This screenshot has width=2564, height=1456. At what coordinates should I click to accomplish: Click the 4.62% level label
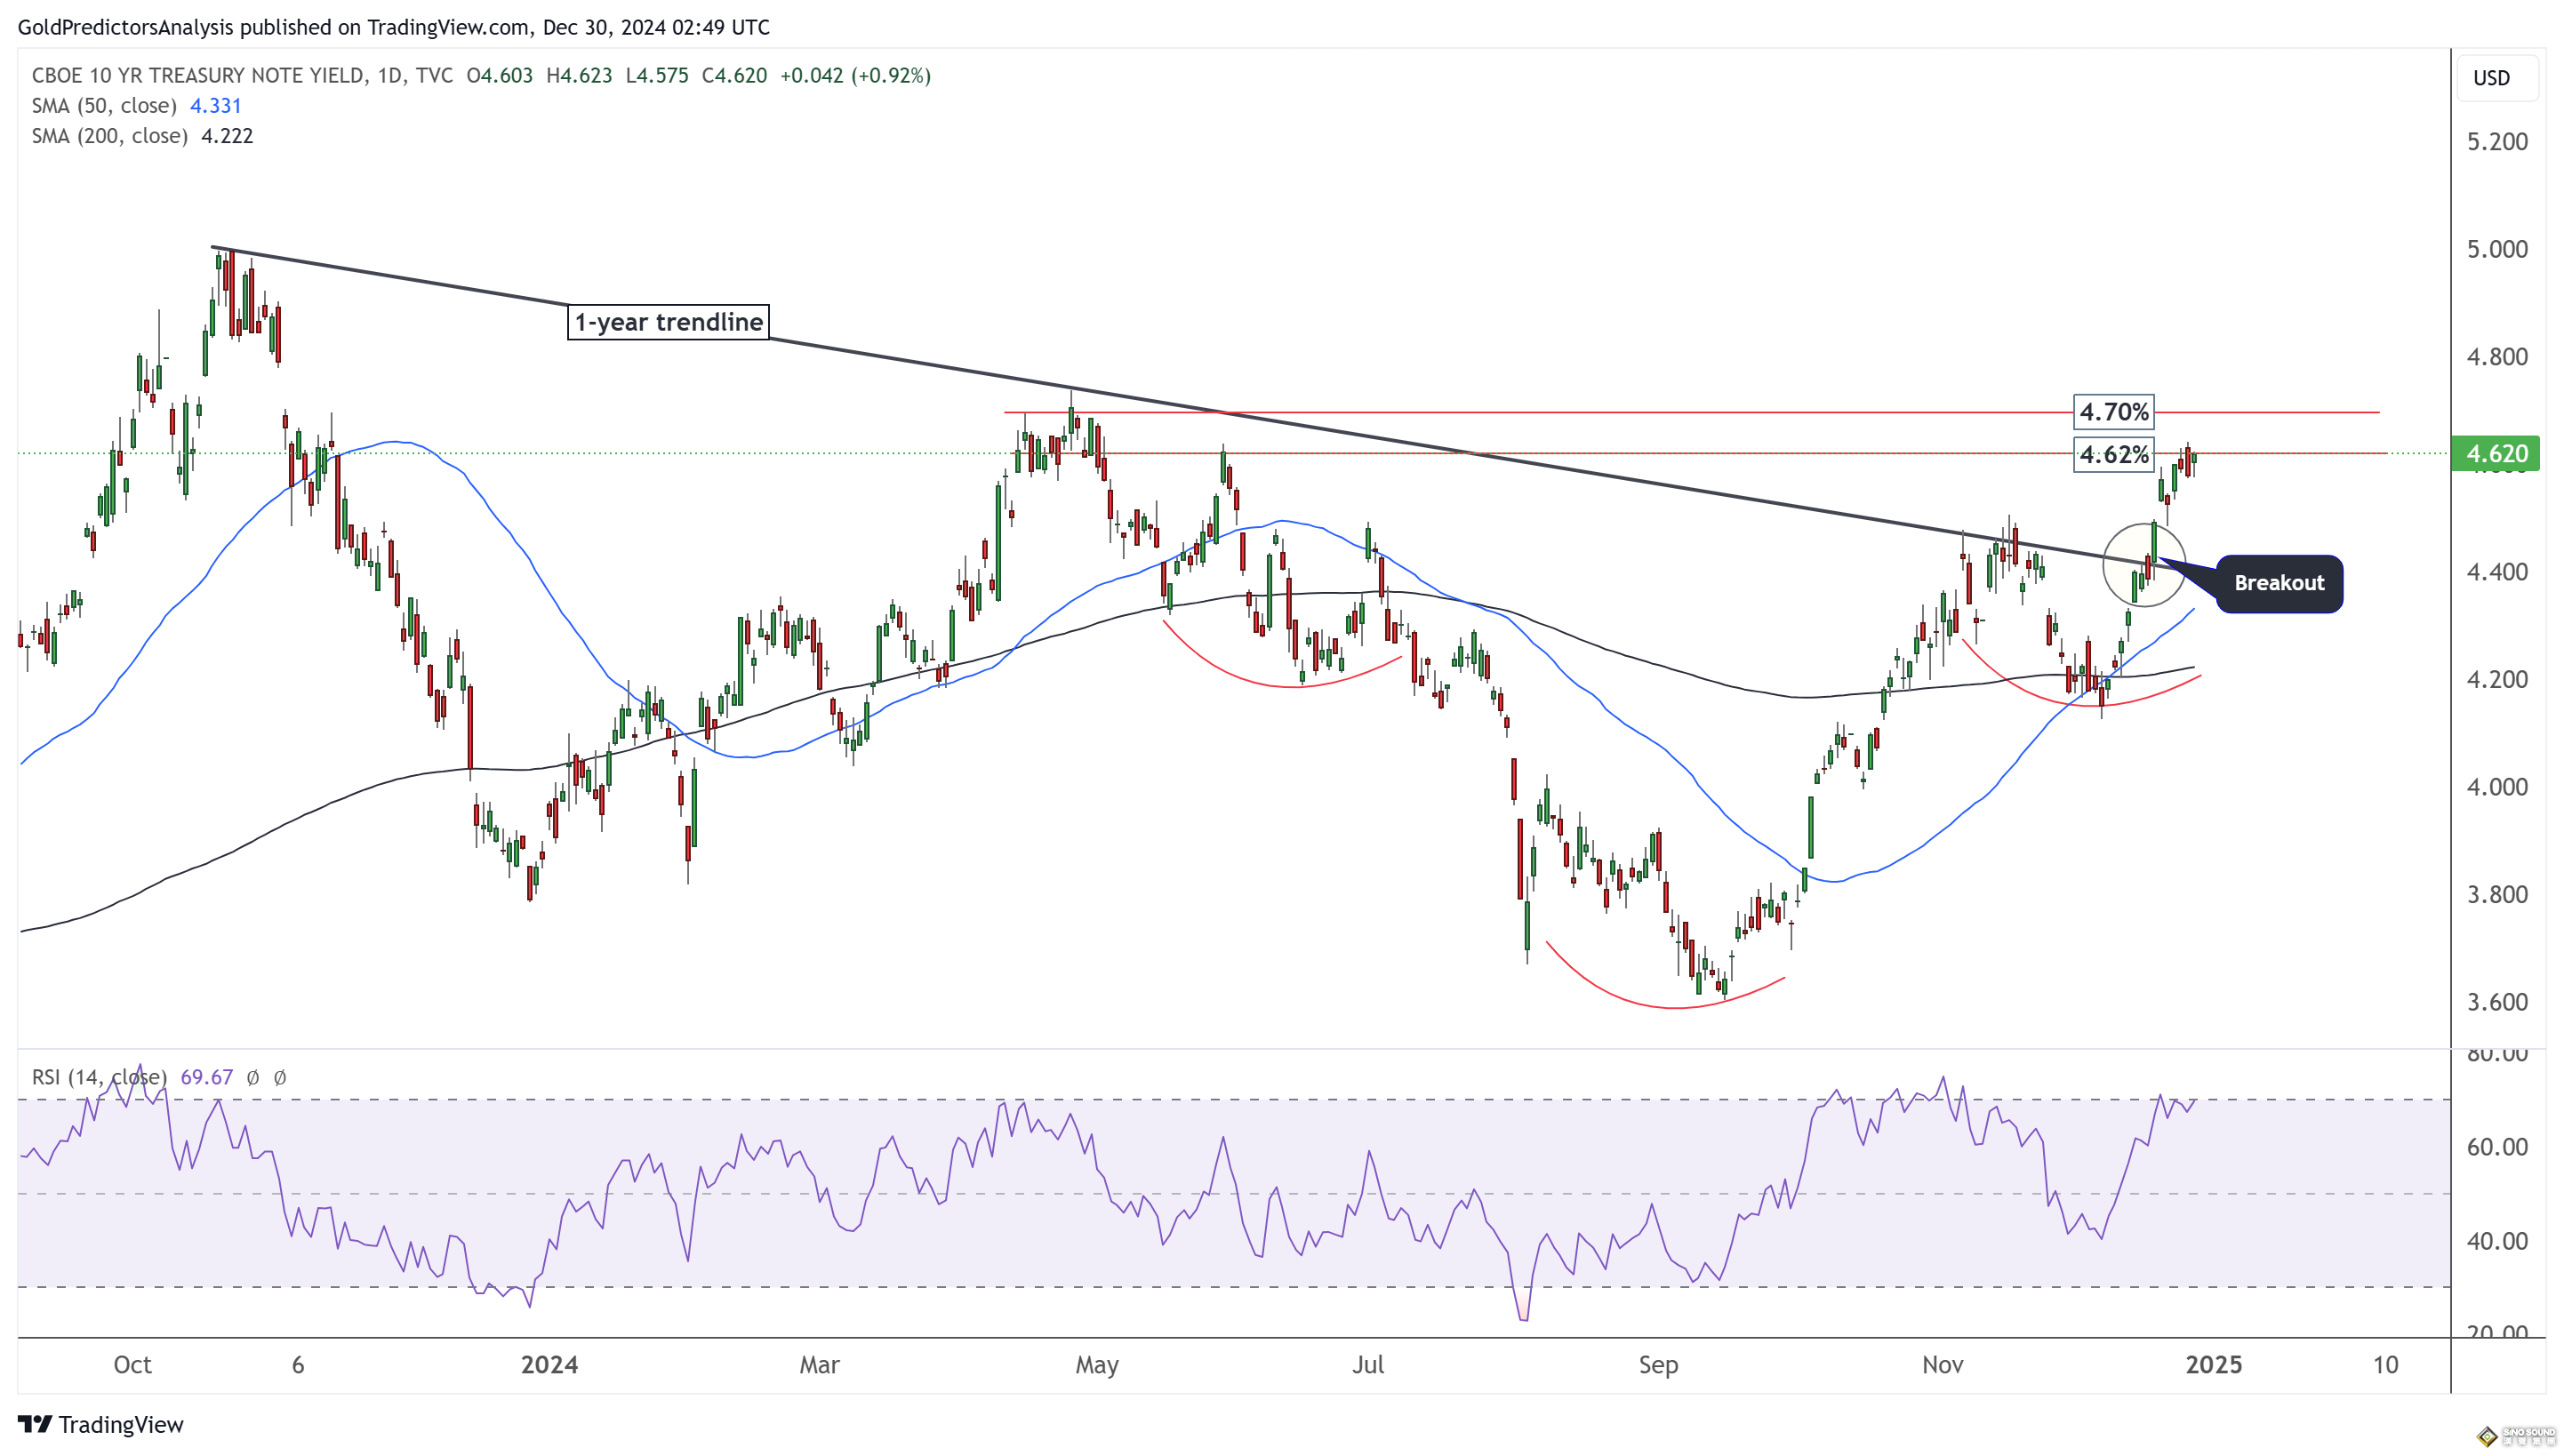pyautogui.click(x=2113, y=455)
